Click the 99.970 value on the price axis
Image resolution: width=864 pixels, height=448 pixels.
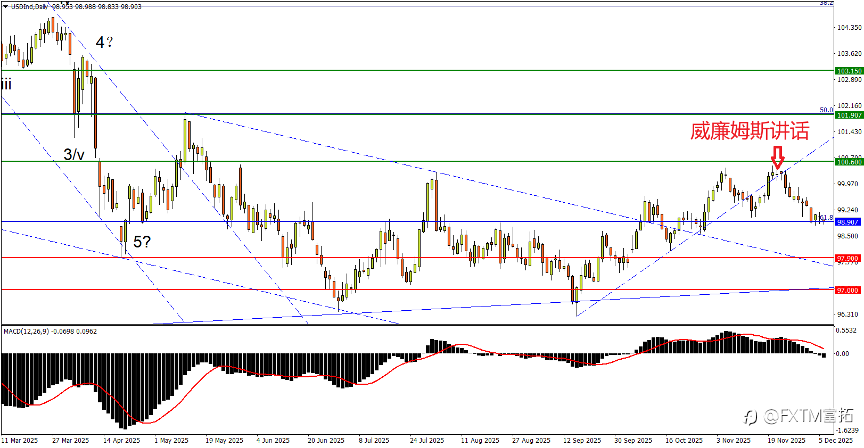pos(849,183)
